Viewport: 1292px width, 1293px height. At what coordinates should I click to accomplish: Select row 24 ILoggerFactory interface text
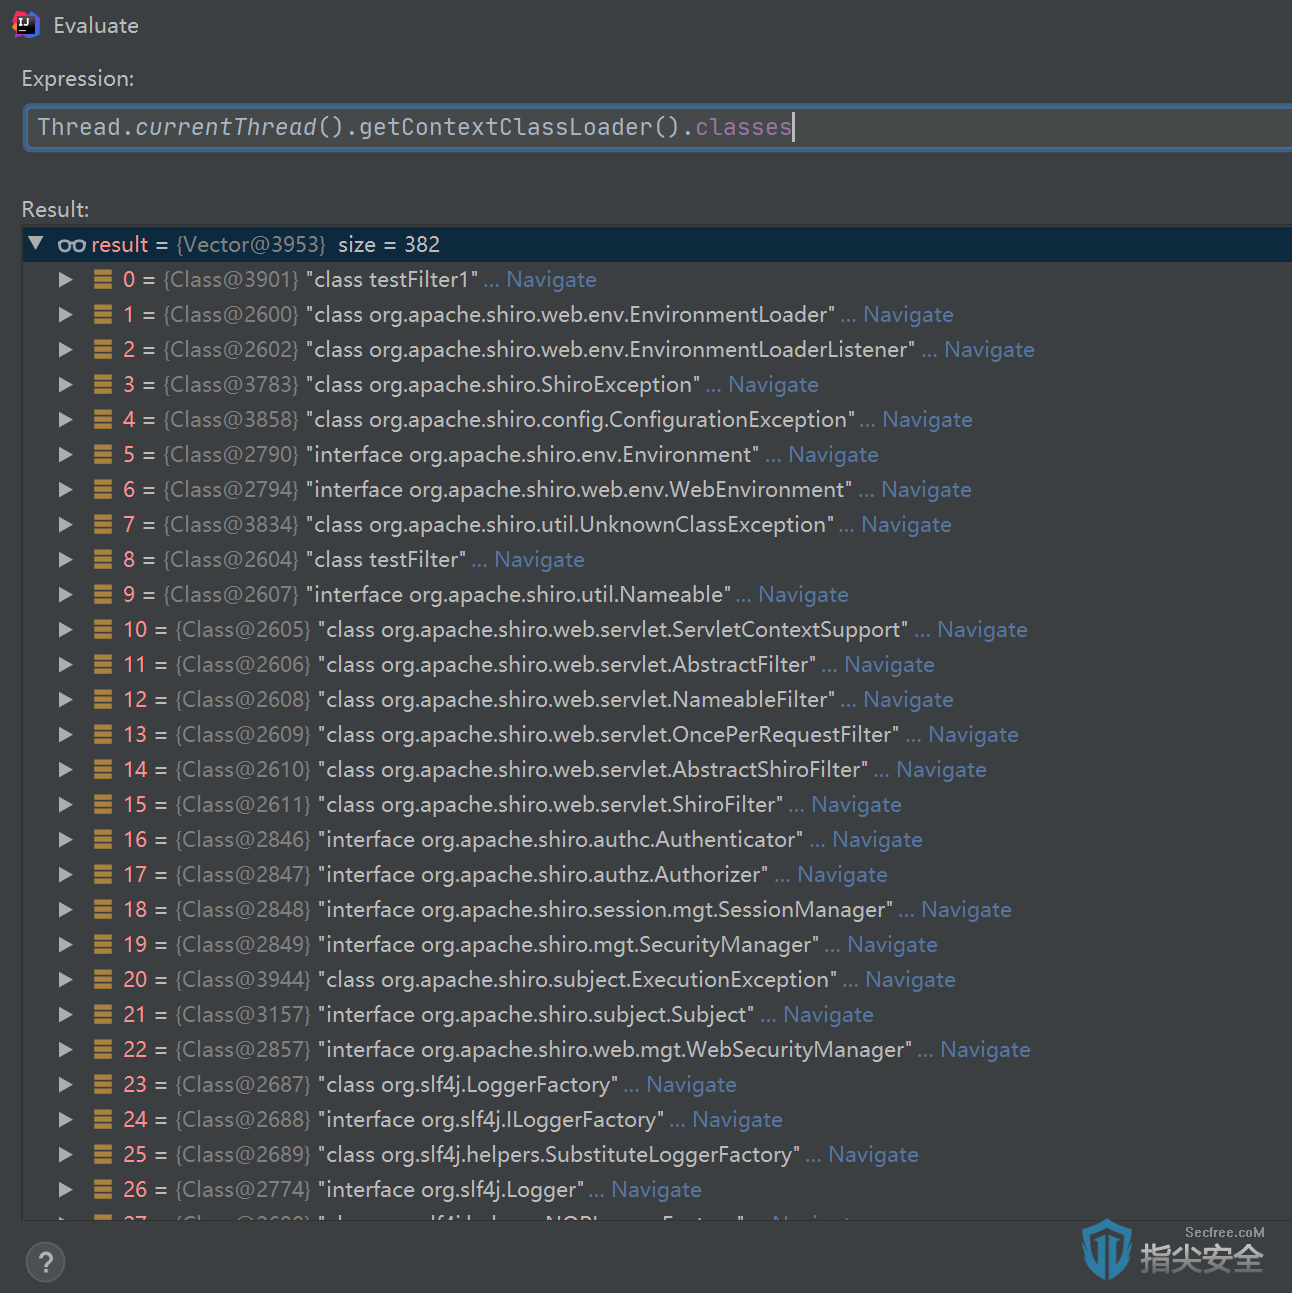click(491, 1120)
